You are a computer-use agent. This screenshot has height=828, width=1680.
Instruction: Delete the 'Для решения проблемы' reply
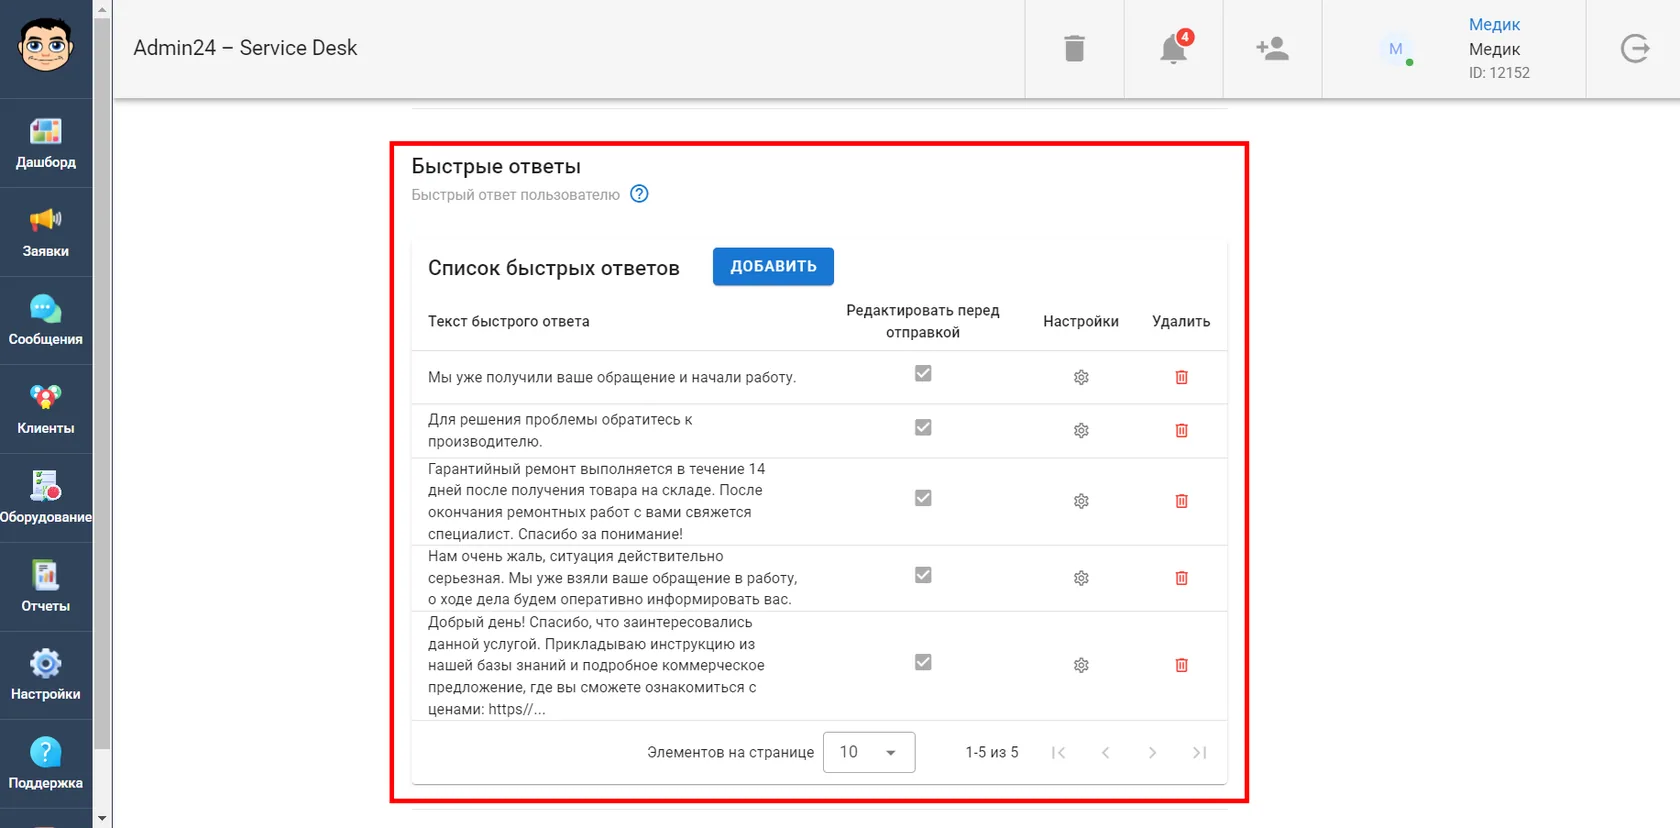[1181, 430]
